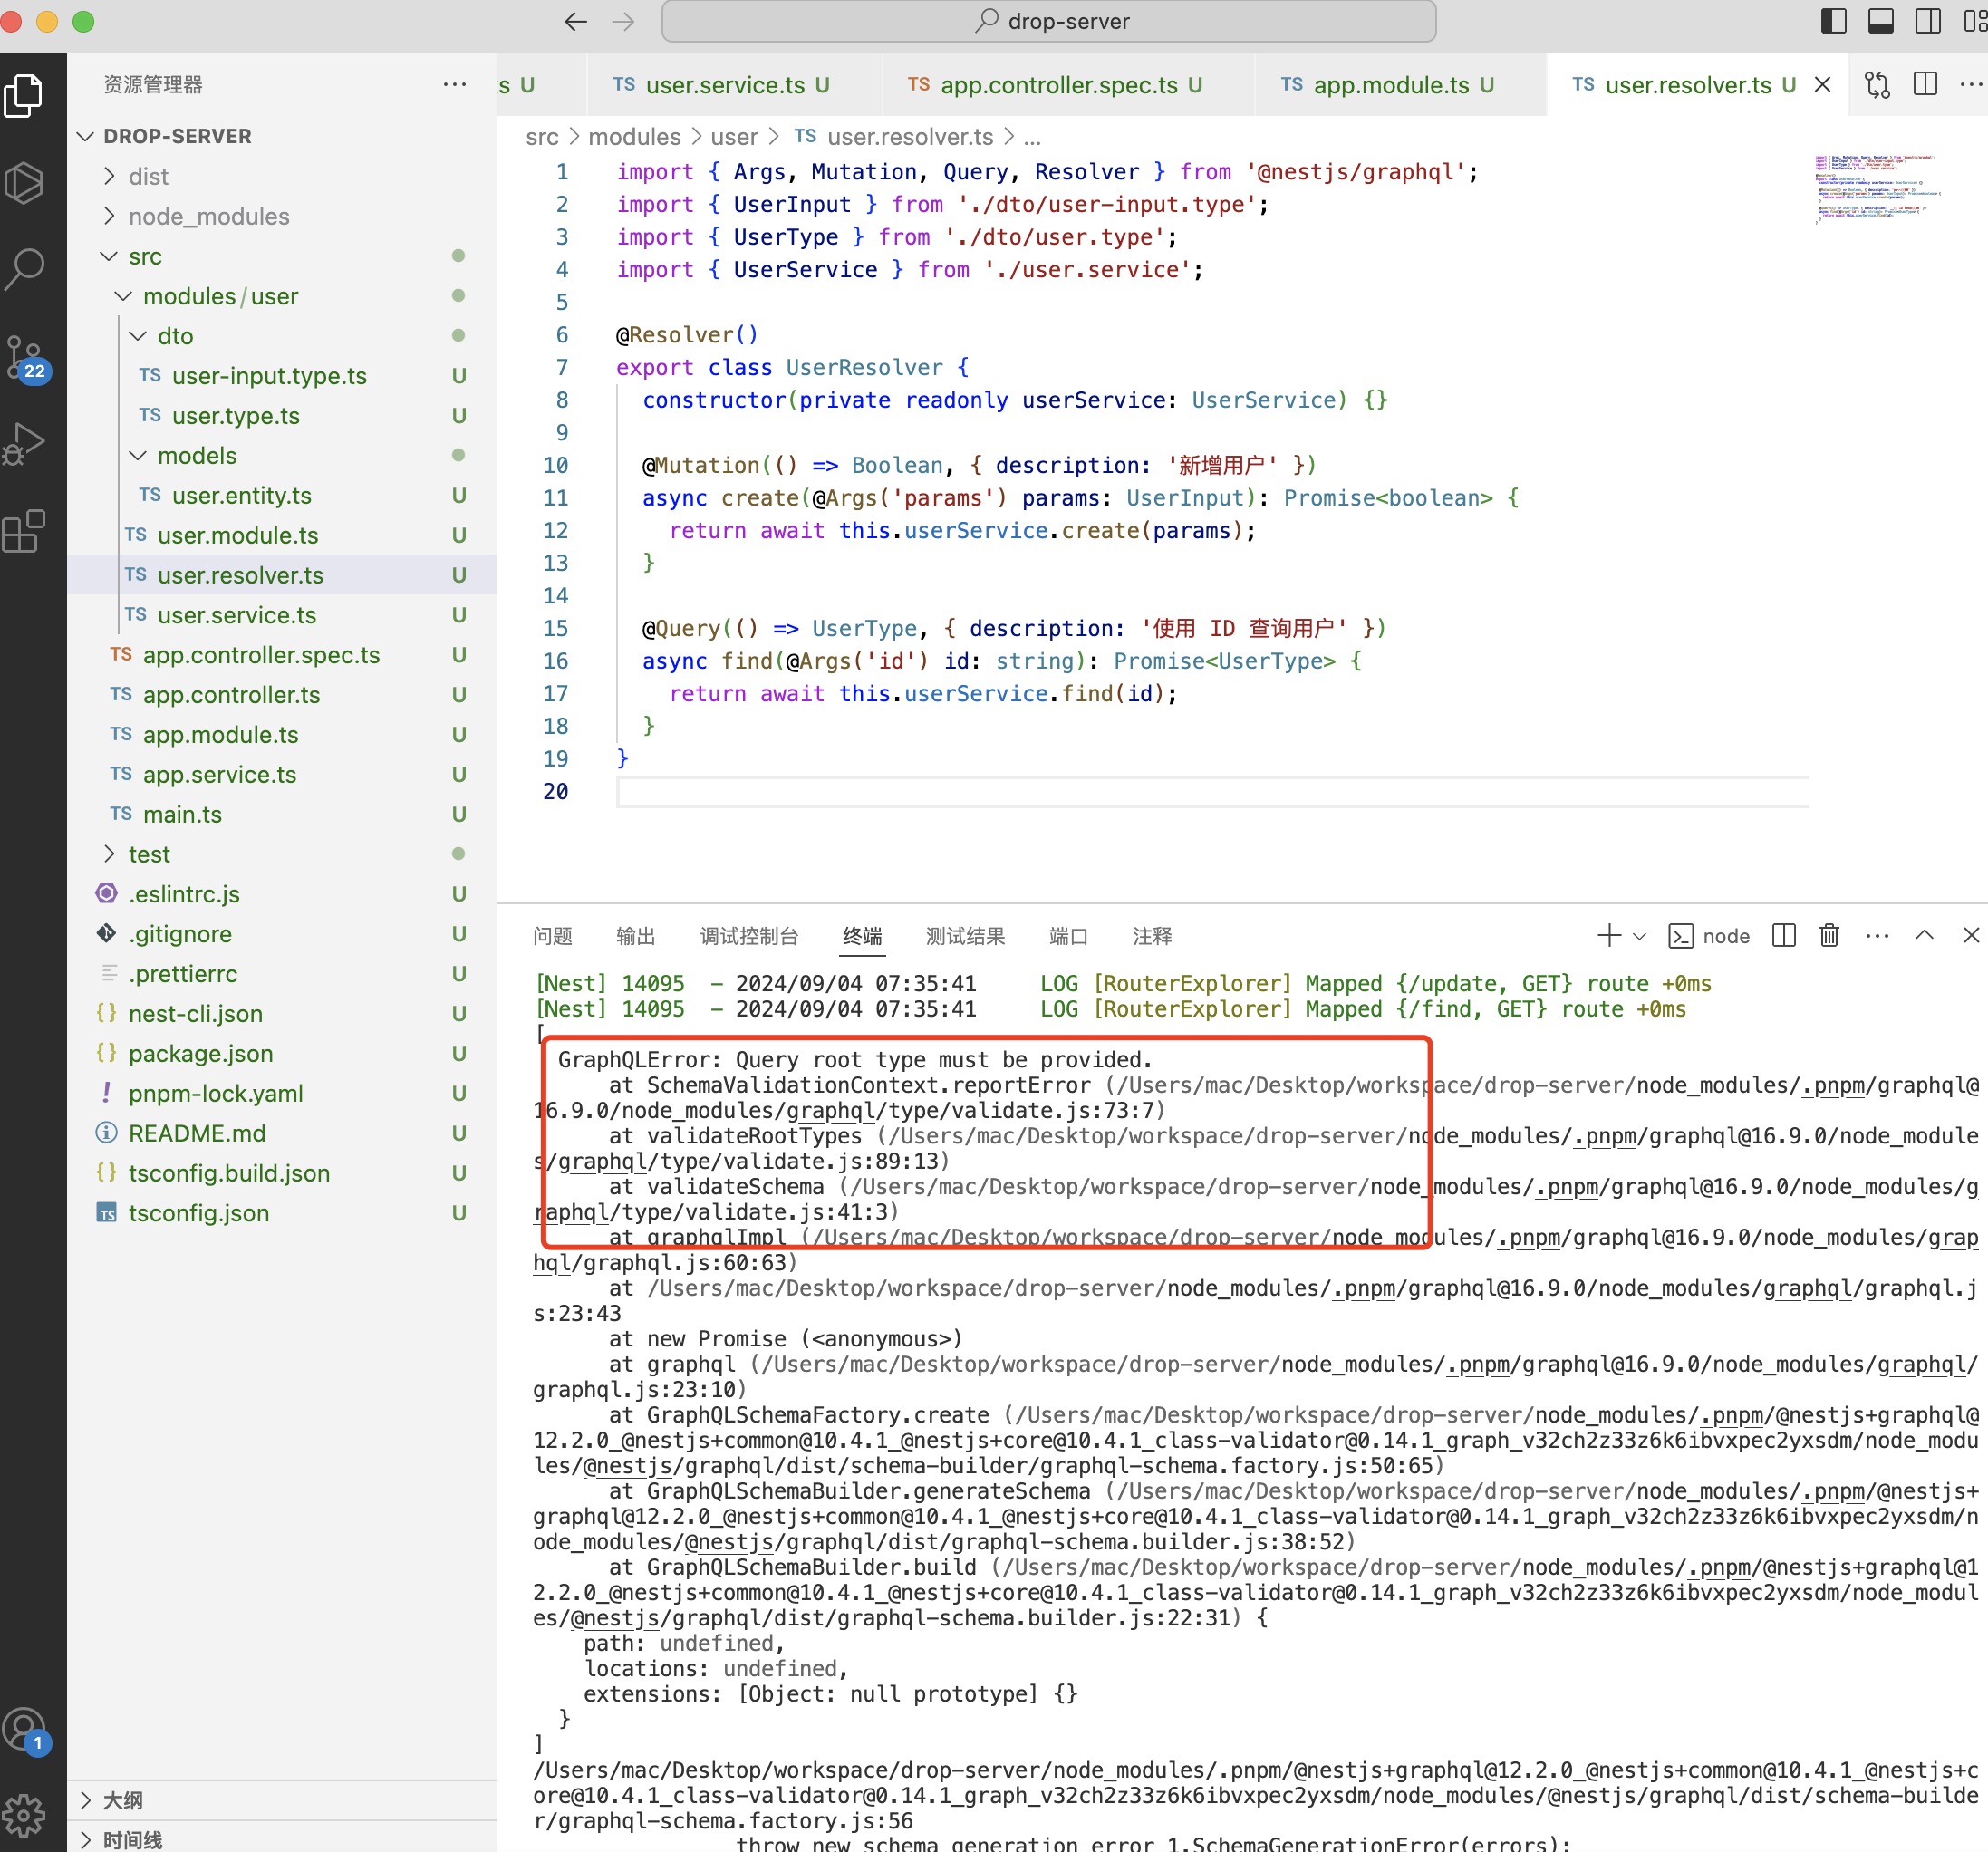
Task: Switch to the 调试控制台 panel tab
Action: [x=749, y=936]
